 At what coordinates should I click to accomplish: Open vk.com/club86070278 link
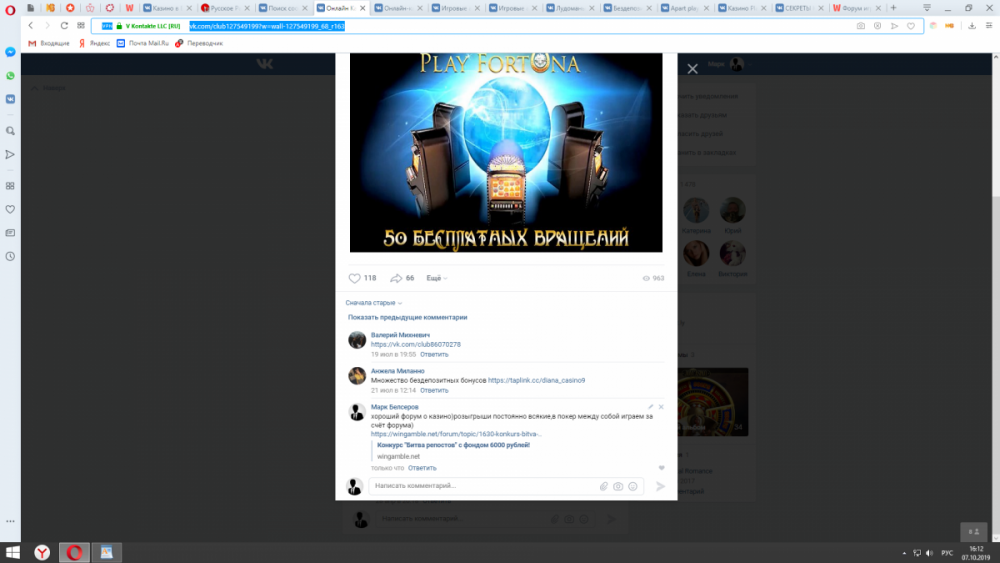(x=416, y=344)
